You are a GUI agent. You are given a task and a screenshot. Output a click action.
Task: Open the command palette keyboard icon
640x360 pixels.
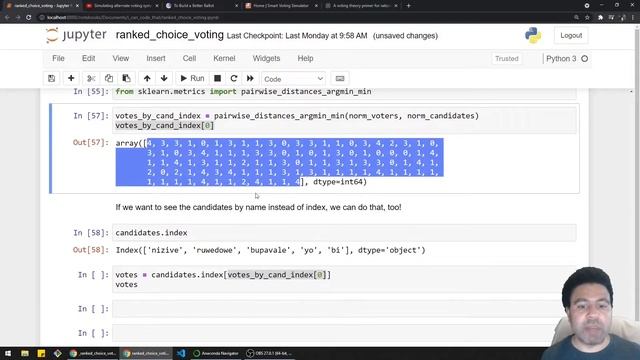tap(340, 78)
